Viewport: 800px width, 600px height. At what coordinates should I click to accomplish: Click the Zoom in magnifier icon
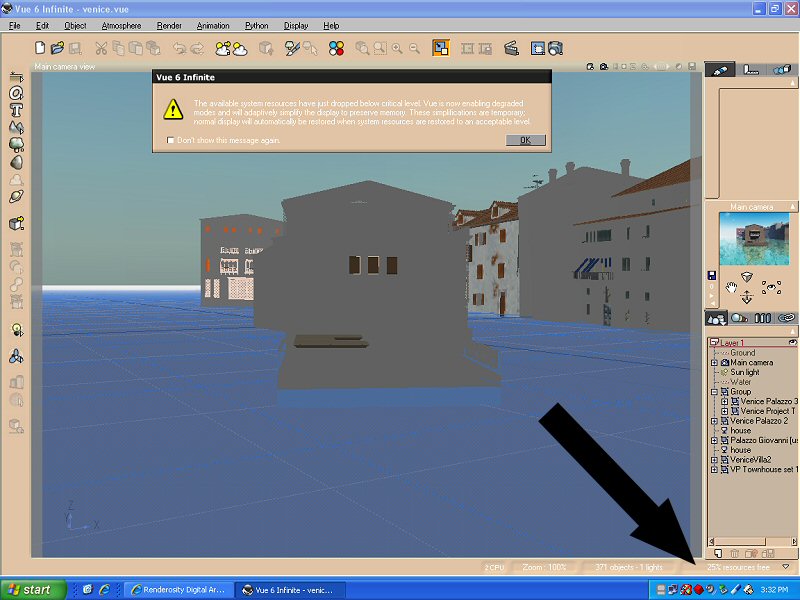pos(397,48)
